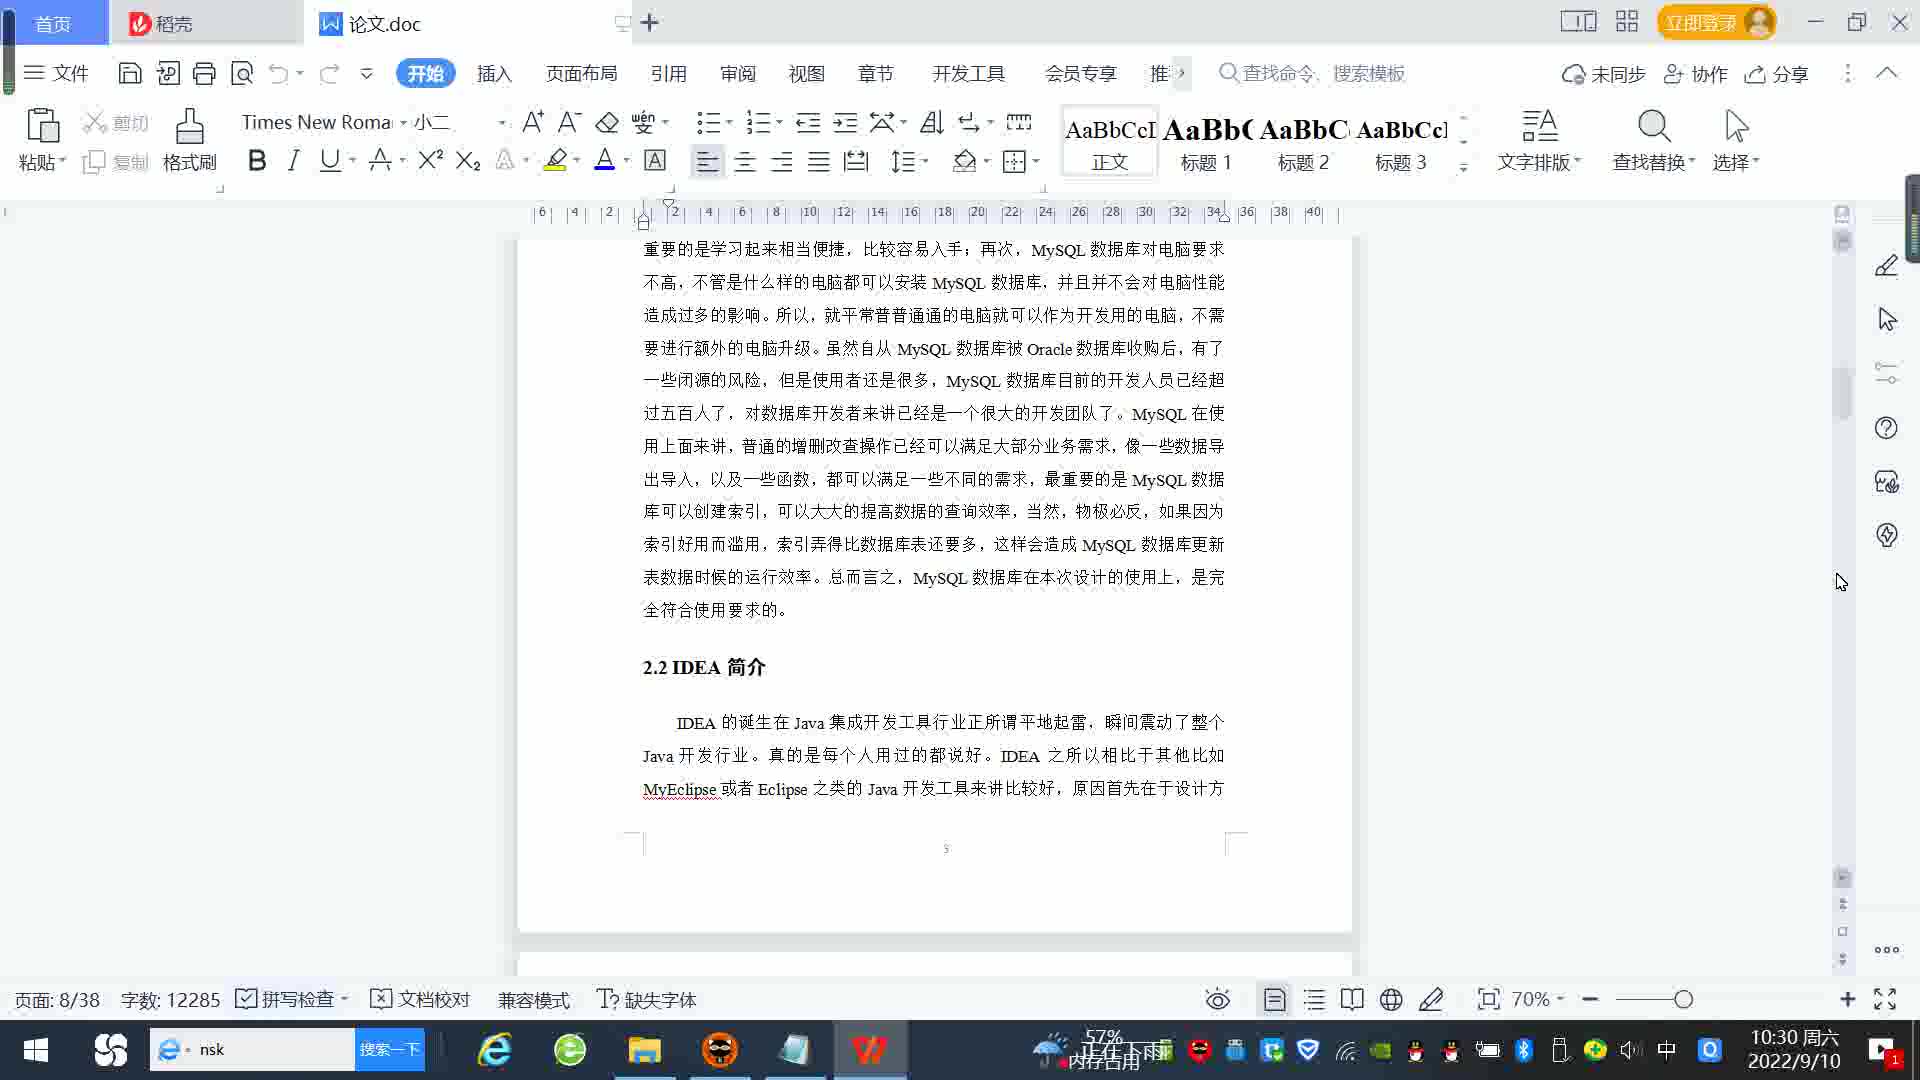Image resolution: width=1920 pixels, height=1080 pixels.
Task: Click the Format Painter (格式刷) icon
Action: click(189, 128)
